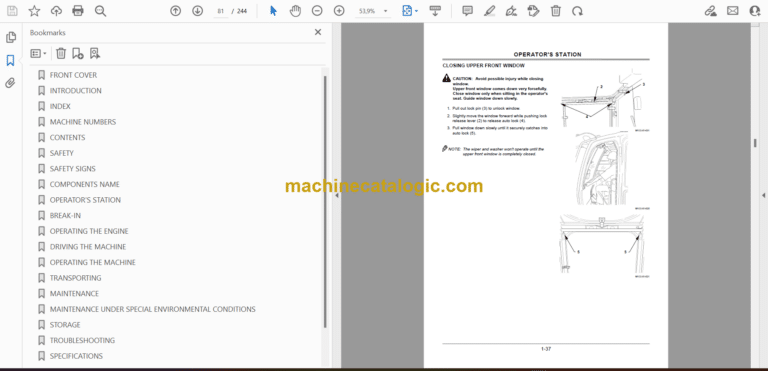Viewport: 768px width, 371px height.
Task: Click the share with others person icon
Action: [755, 11]
